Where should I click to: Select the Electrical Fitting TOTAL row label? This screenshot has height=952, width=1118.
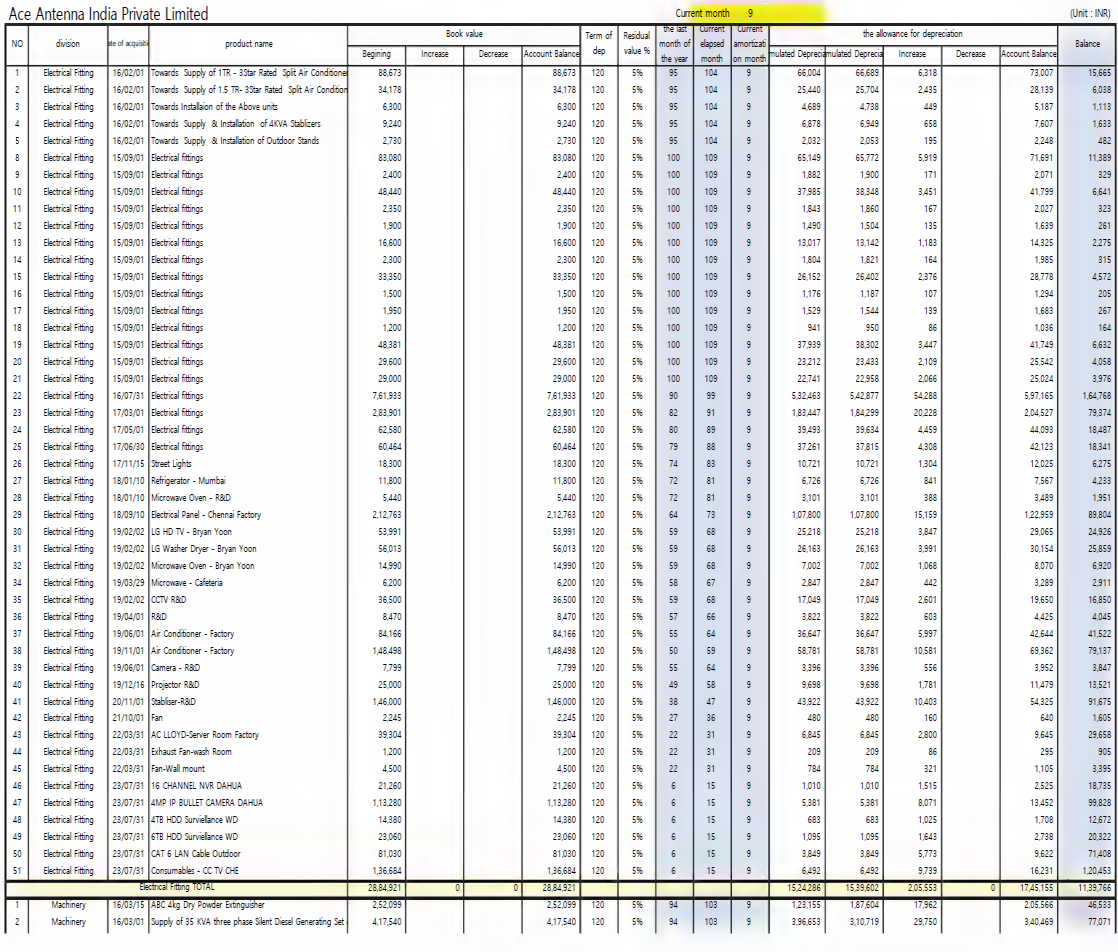coord(177,888)
